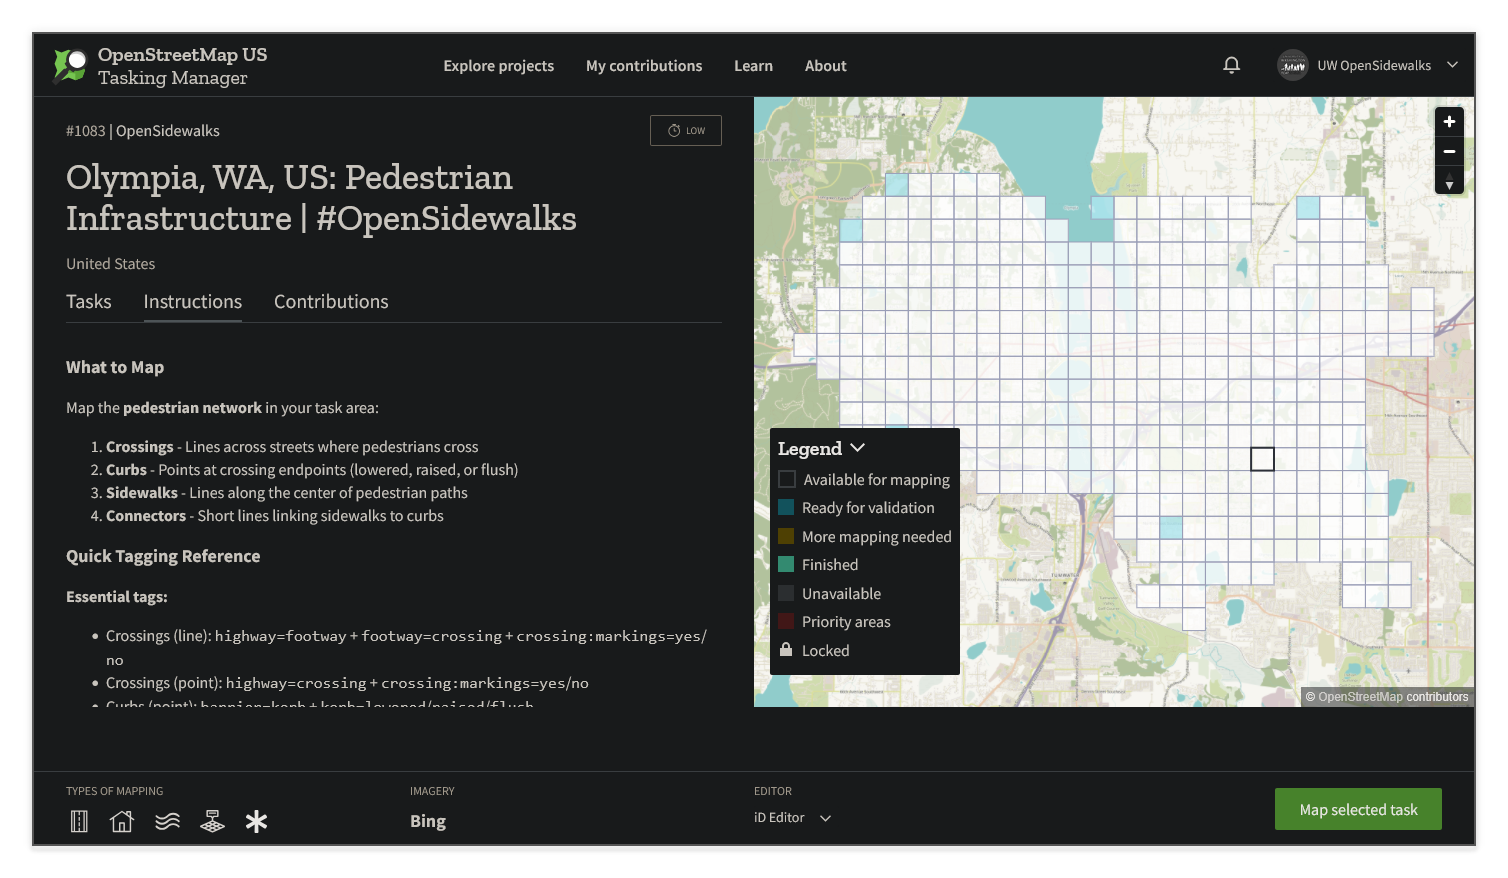Click the Priority areas legend swatch
This screenshot has width=1508, height=878.
786,621
